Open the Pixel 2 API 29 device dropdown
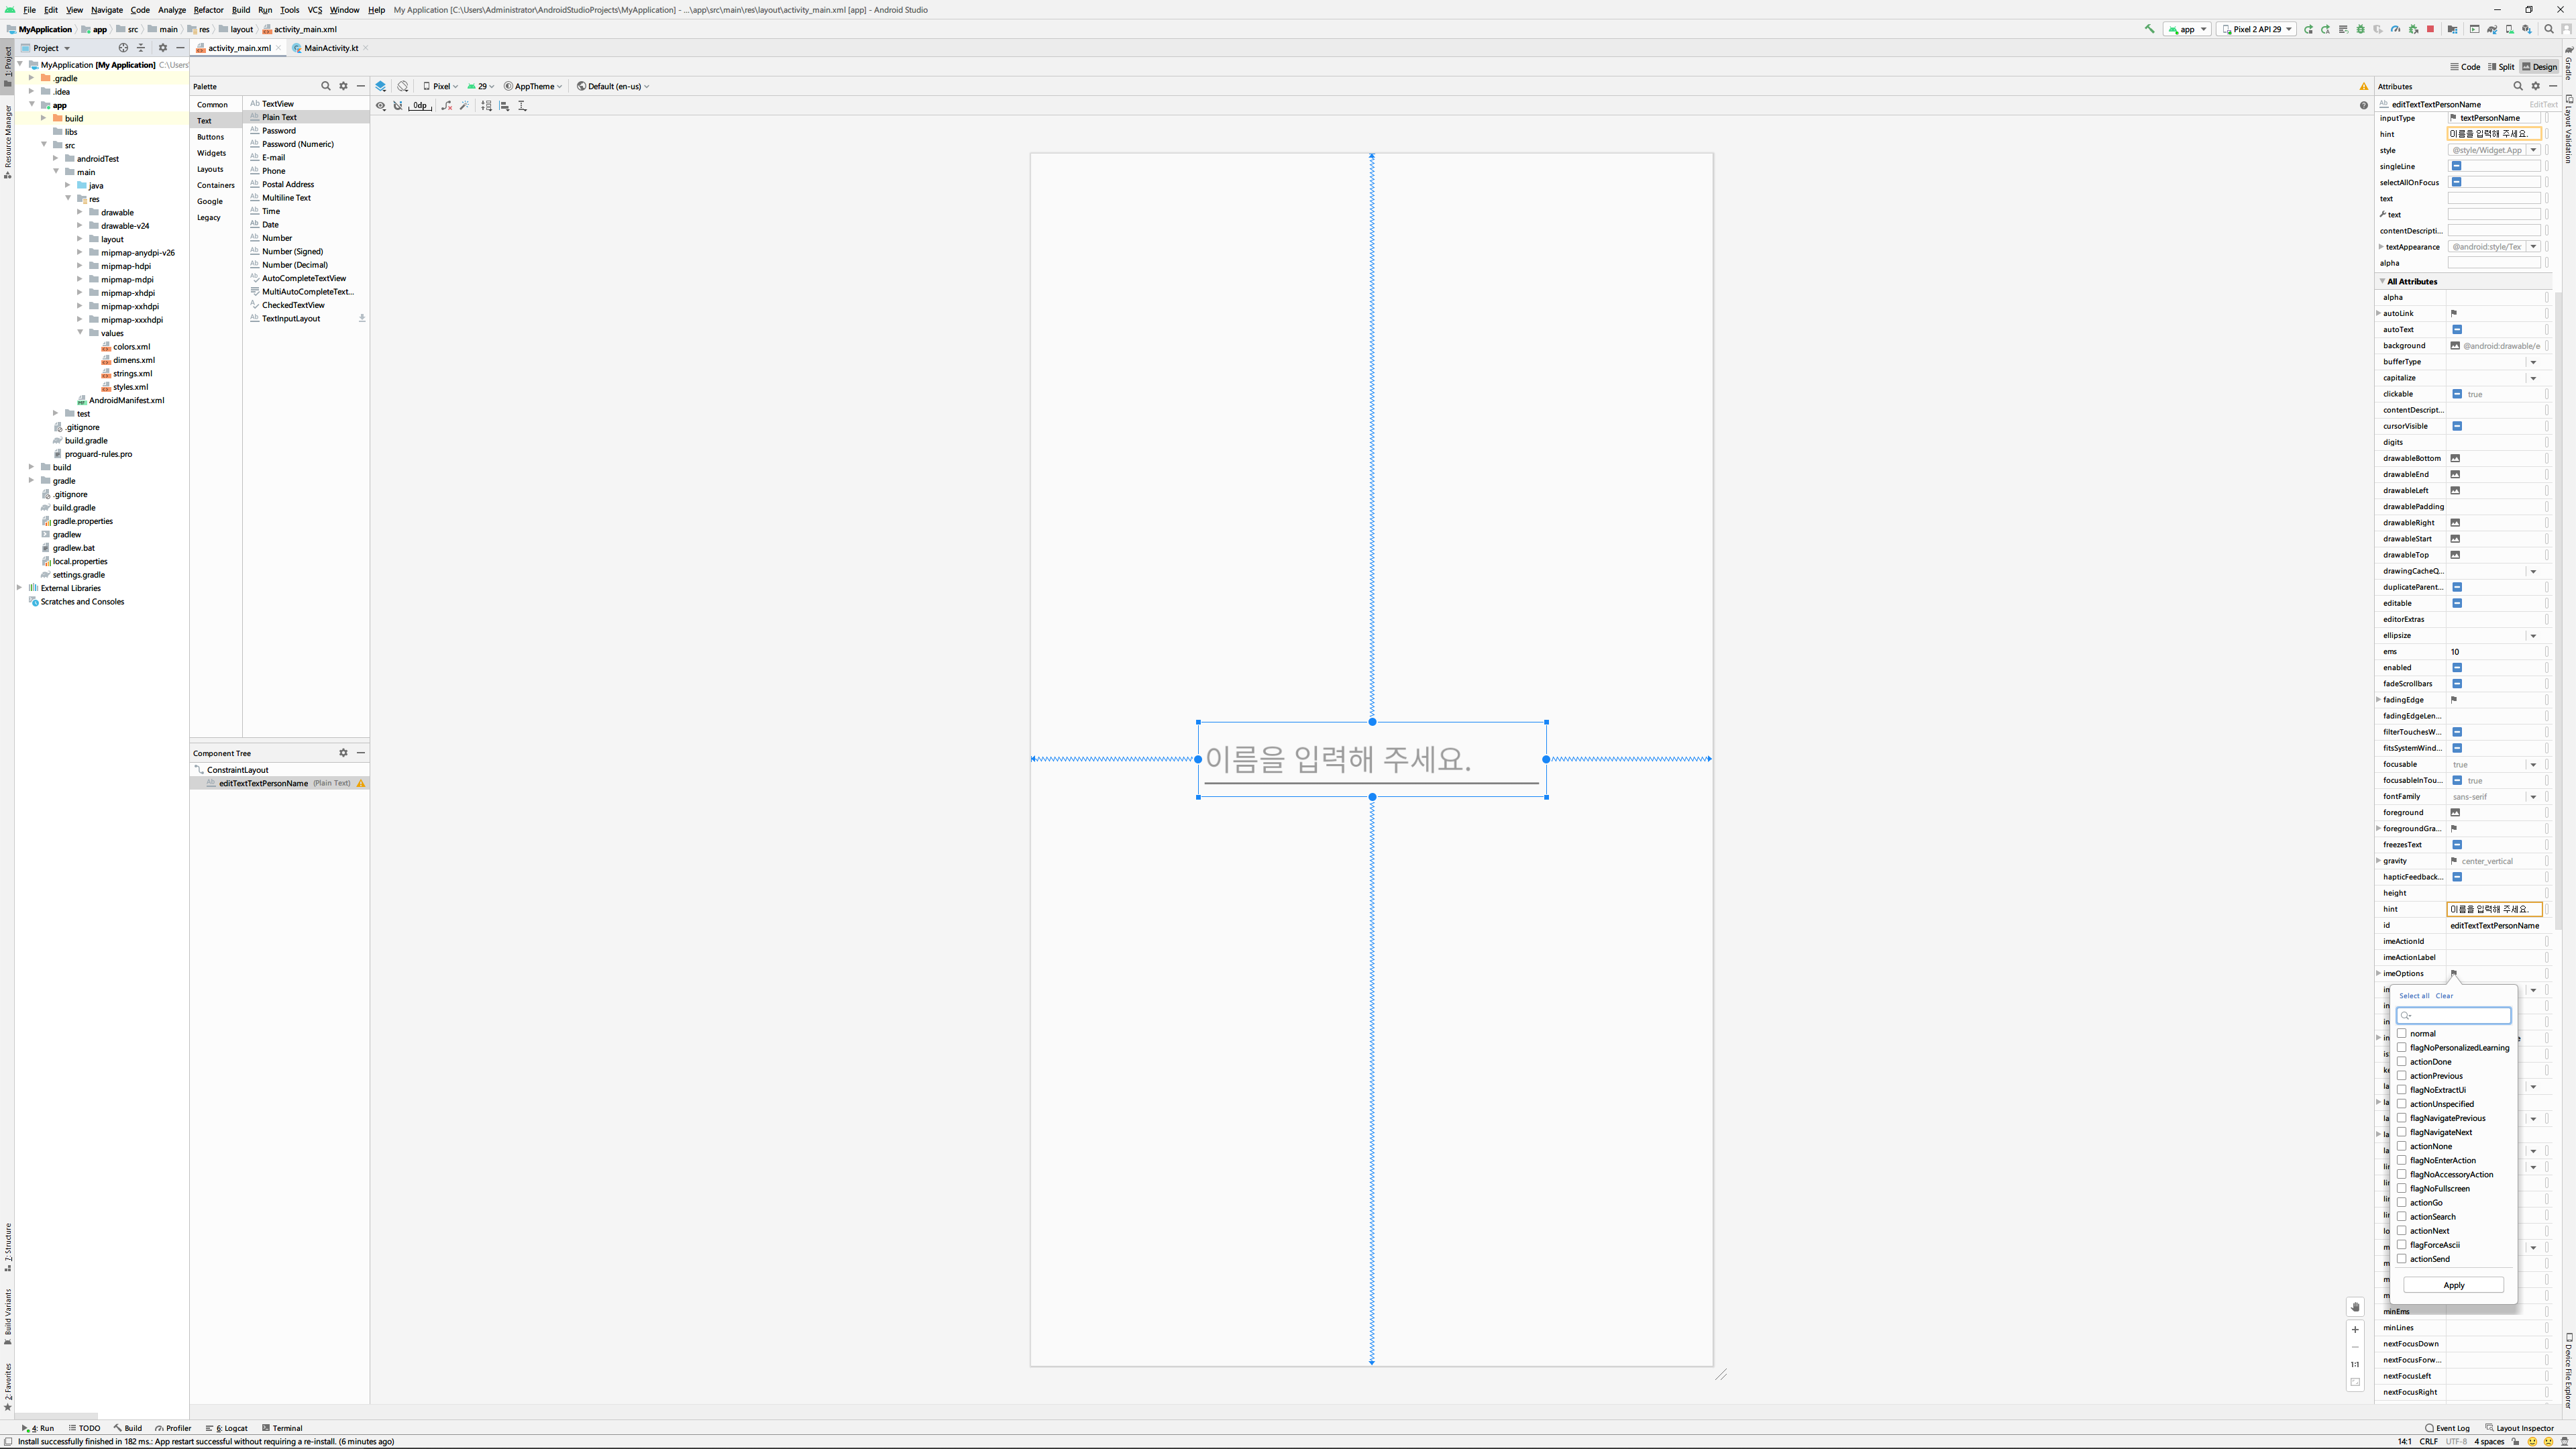 (2256, 29)
